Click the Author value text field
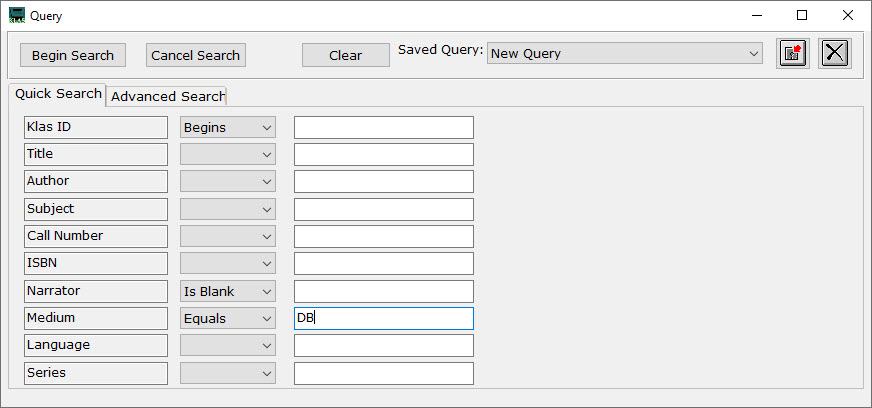 383,182
